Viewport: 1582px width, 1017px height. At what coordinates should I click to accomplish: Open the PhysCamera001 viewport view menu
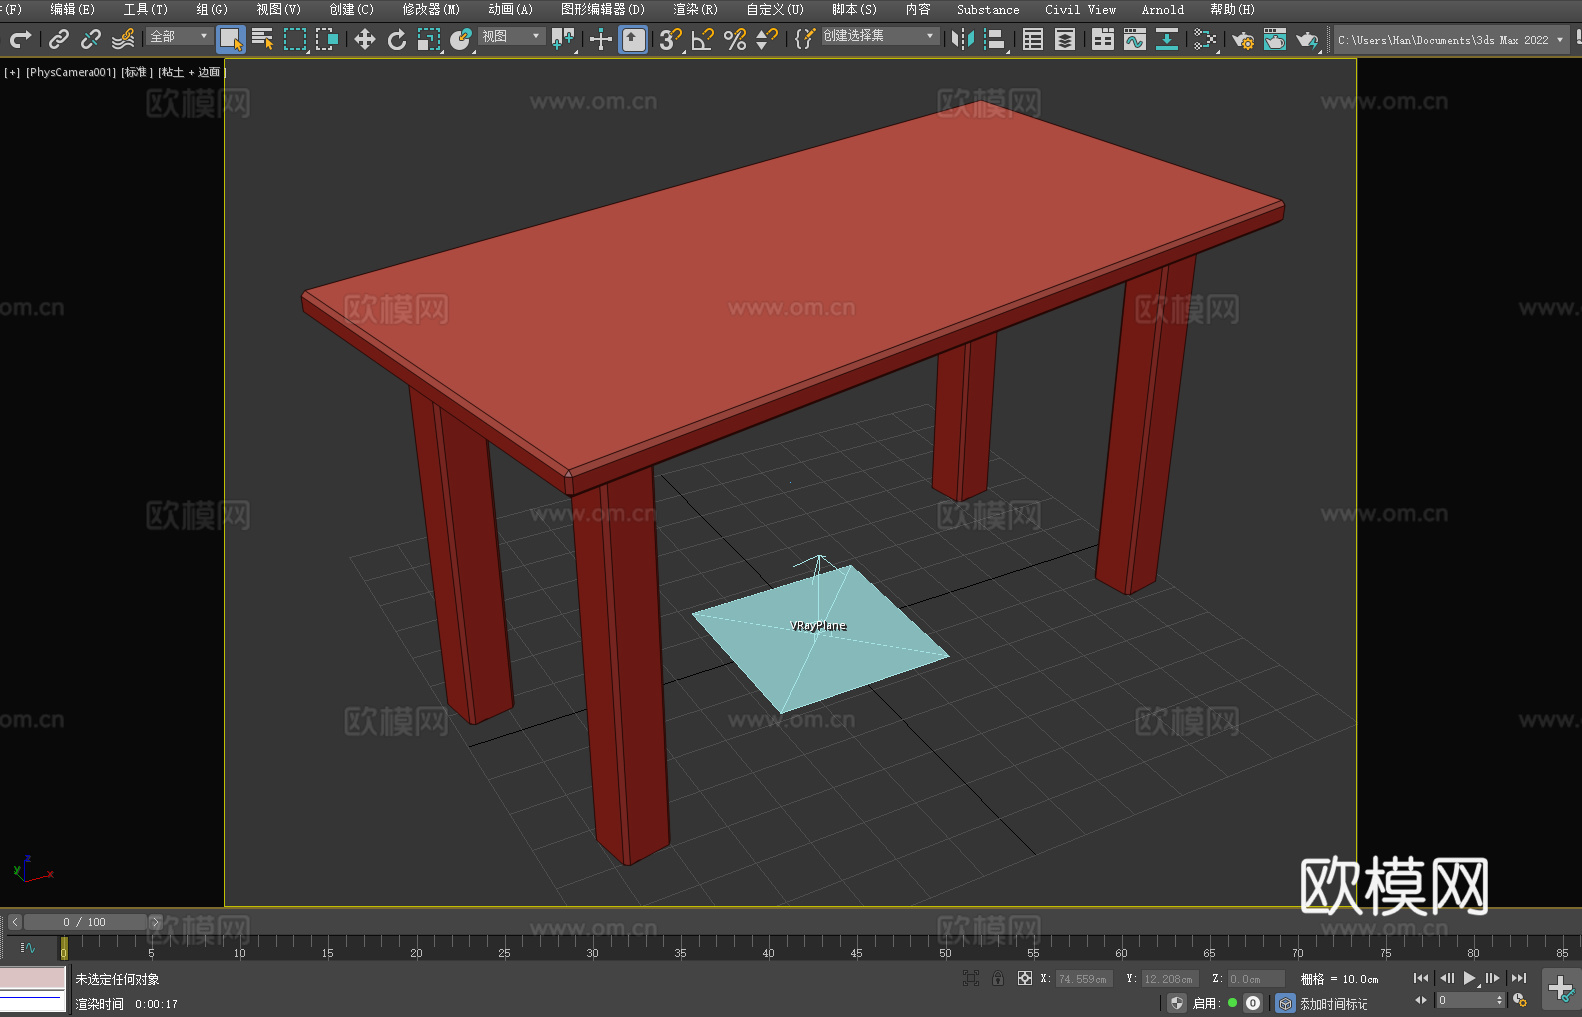[71, 72]
